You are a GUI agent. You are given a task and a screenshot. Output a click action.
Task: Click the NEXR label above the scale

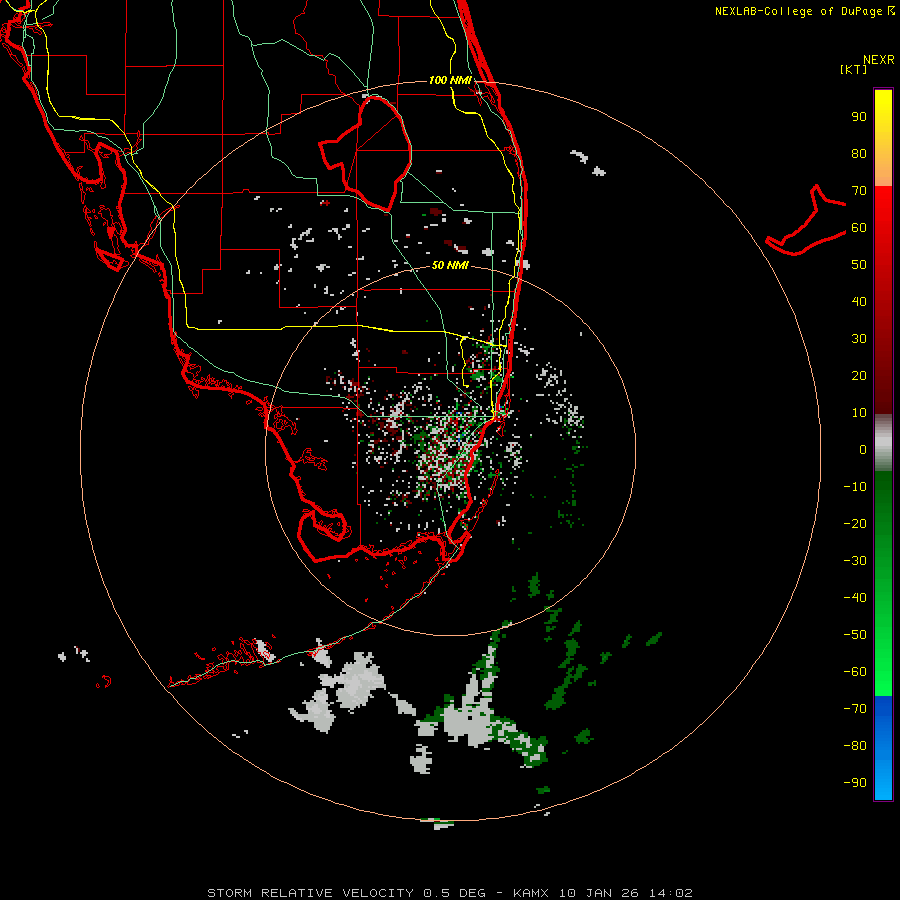(x=879, y=60)
